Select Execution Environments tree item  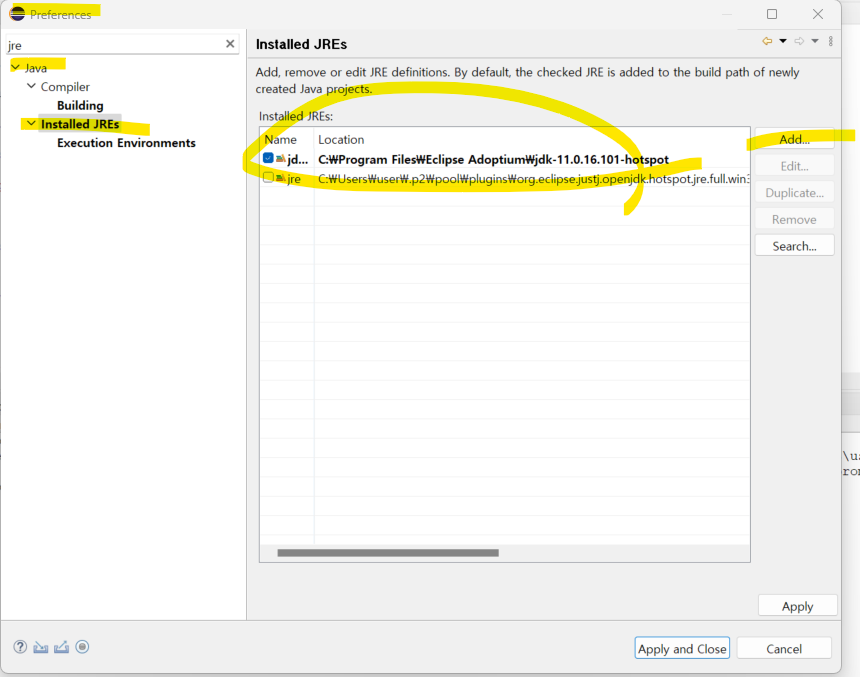click(126, 143)
